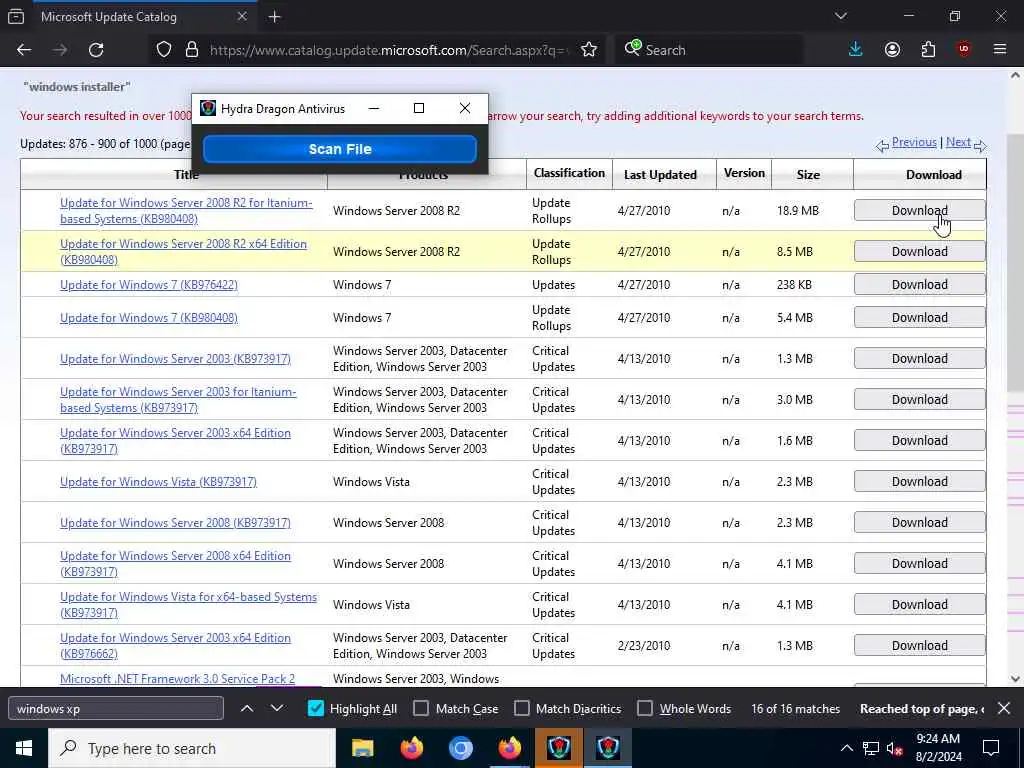Screen dimensions: 1024x768
Task: Sort by the Version column header
Action: (744, 173)
